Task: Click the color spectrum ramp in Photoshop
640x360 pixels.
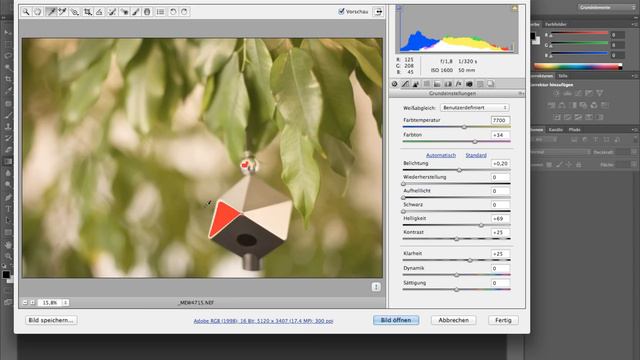Action: tap(578, 67)
